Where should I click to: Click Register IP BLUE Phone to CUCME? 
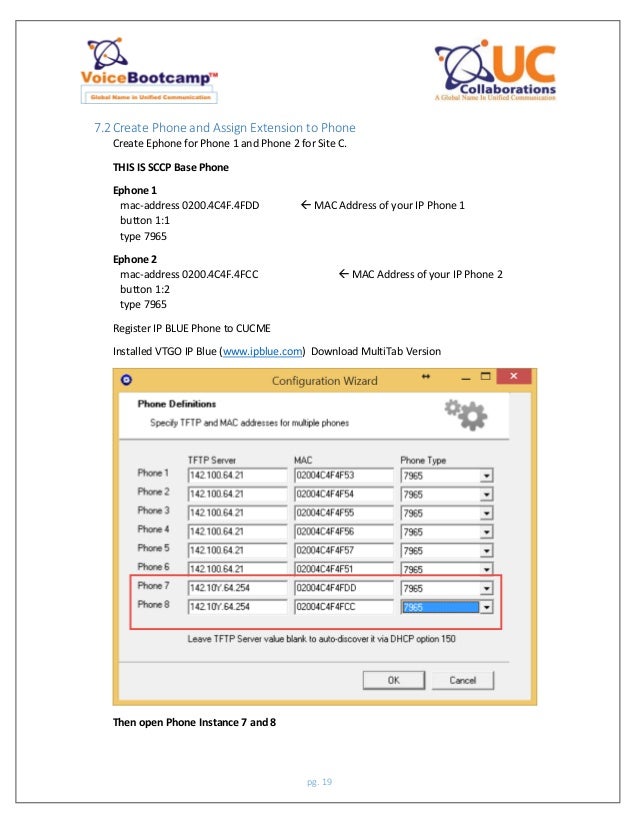tap(191, 328)
